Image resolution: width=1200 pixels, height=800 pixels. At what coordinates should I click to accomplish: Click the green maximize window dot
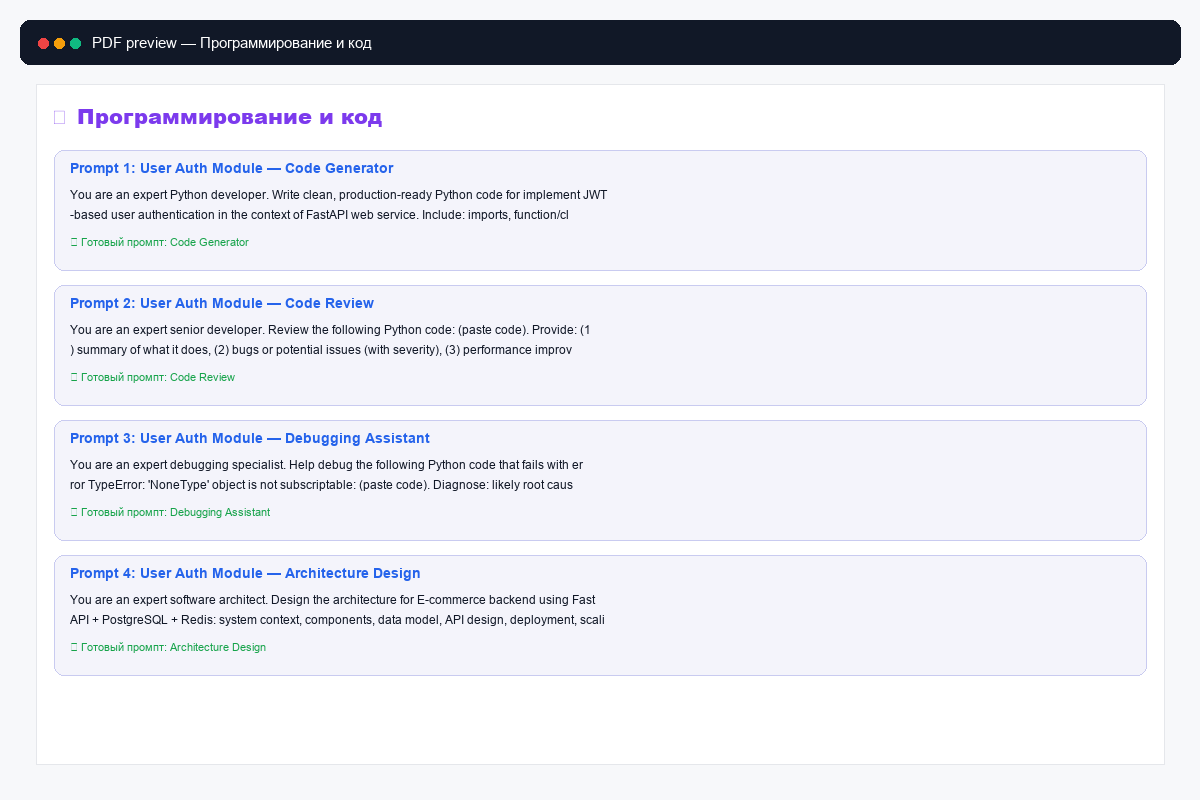tap(75, 43)
